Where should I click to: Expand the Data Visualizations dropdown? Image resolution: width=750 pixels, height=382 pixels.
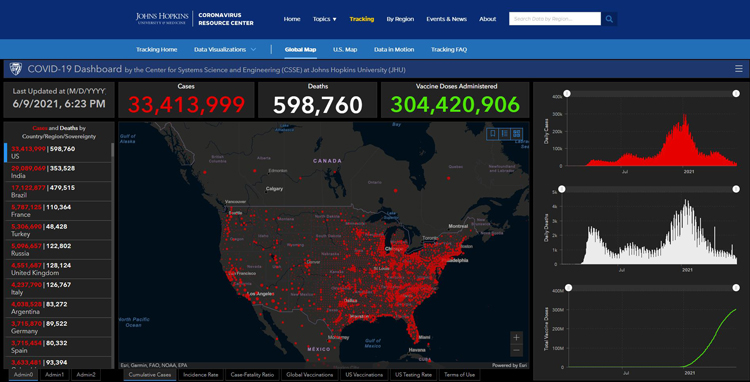[225, 50]
